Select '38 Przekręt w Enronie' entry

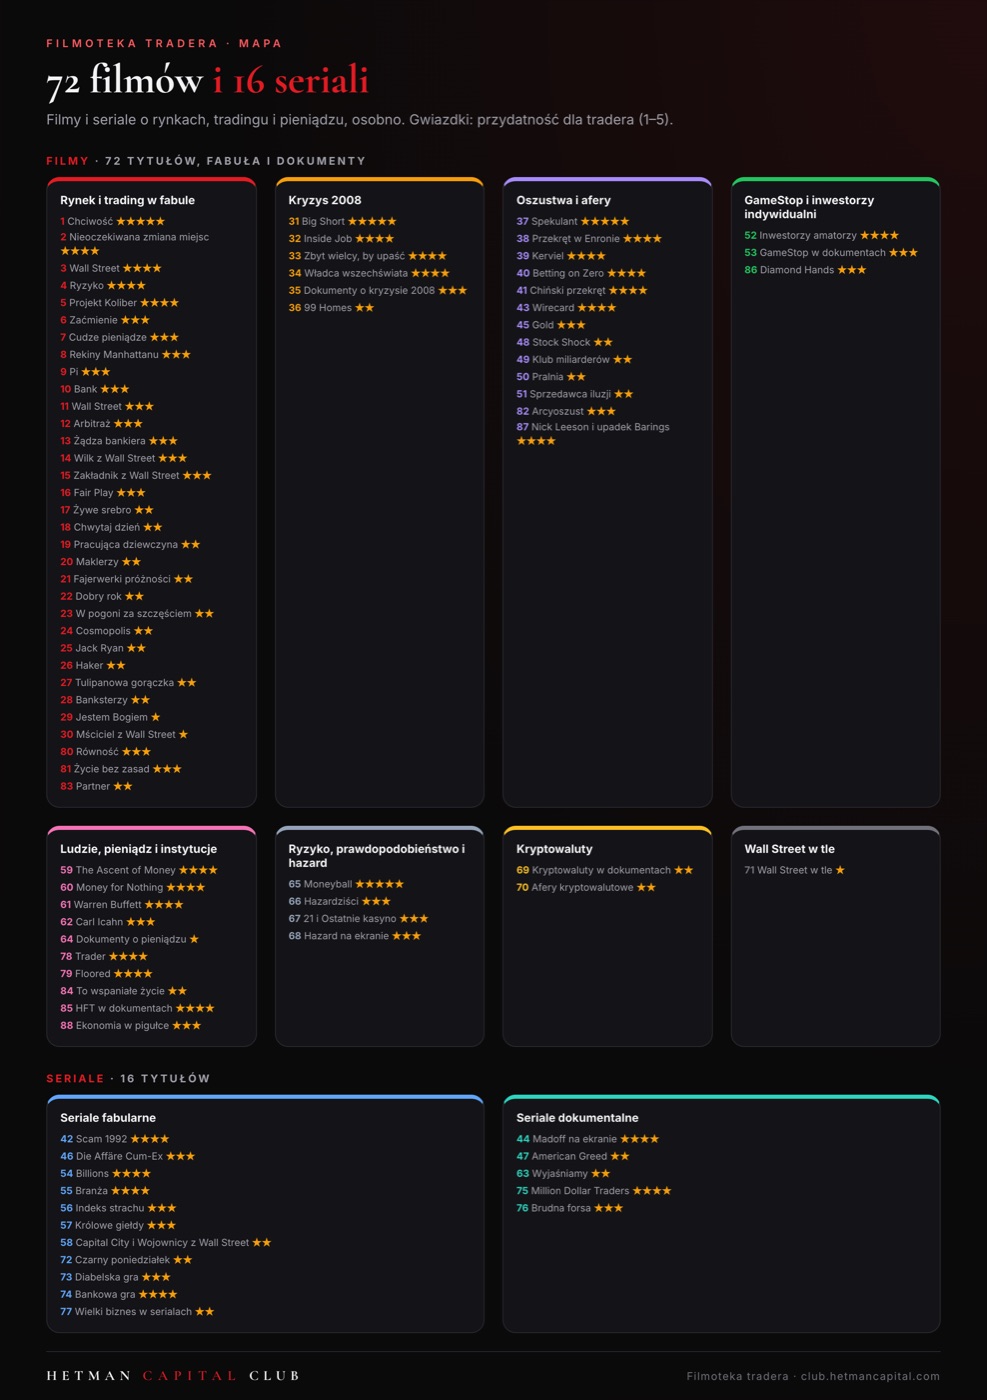[589, 238]
